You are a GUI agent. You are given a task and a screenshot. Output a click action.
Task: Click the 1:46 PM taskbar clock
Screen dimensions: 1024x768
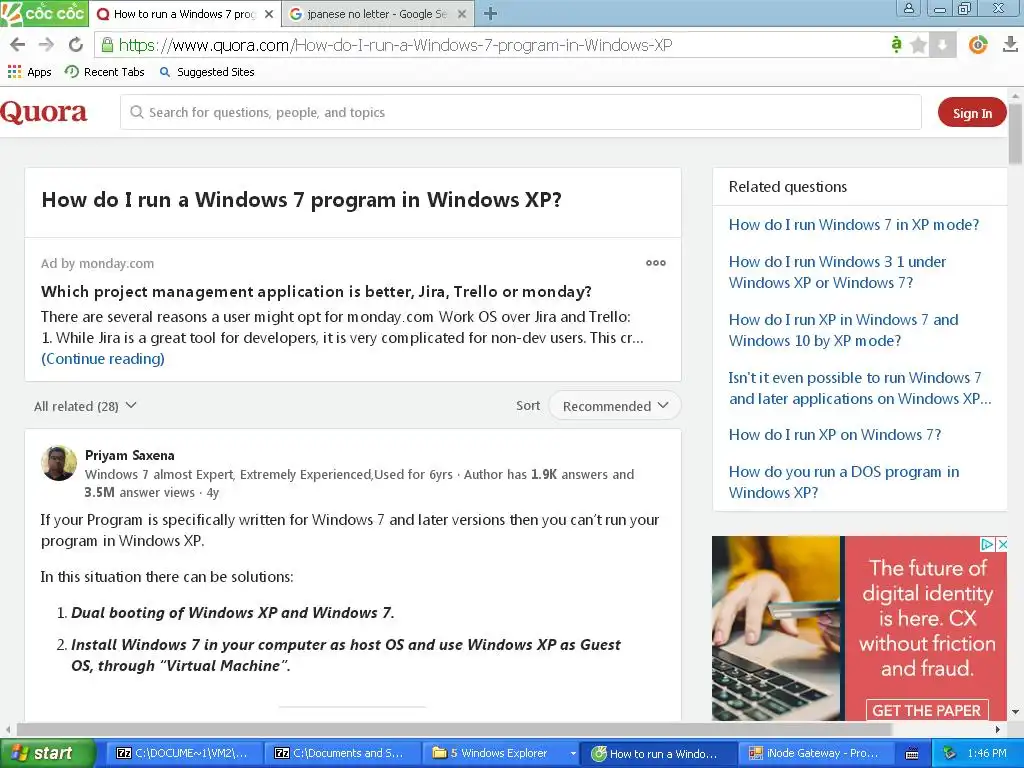pos(986,753)
